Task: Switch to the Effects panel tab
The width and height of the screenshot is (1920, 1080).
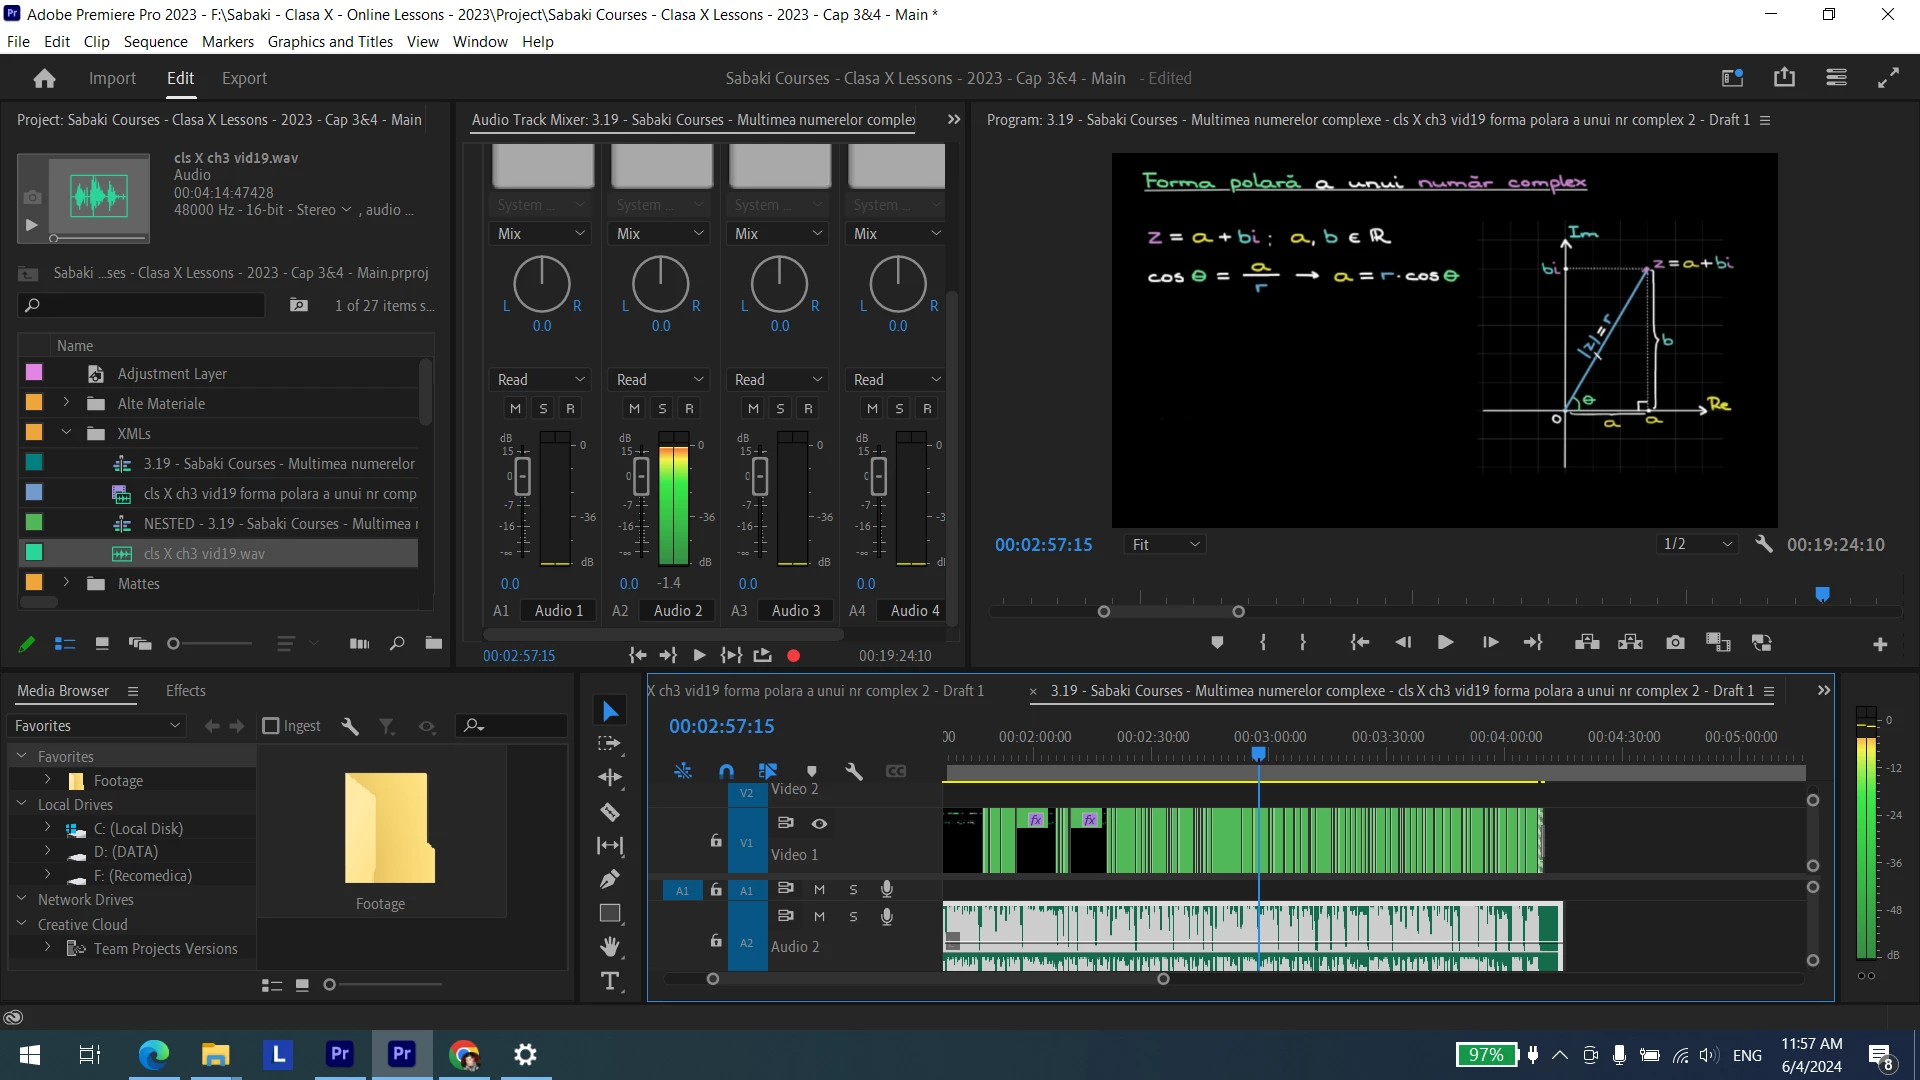Action: (x=185, y=691)
